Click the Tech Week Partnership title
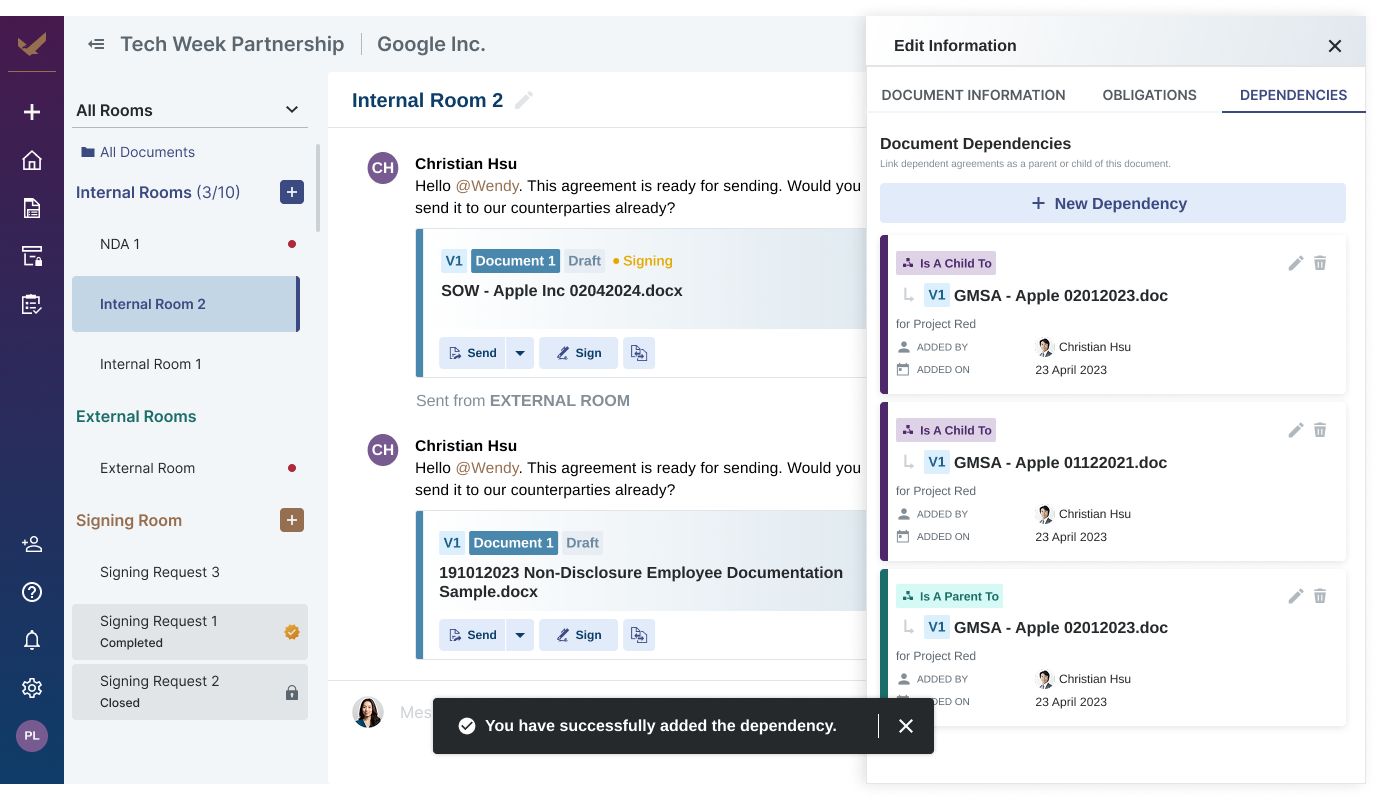Screen dimensions: 1378x800 click(232, 44)
